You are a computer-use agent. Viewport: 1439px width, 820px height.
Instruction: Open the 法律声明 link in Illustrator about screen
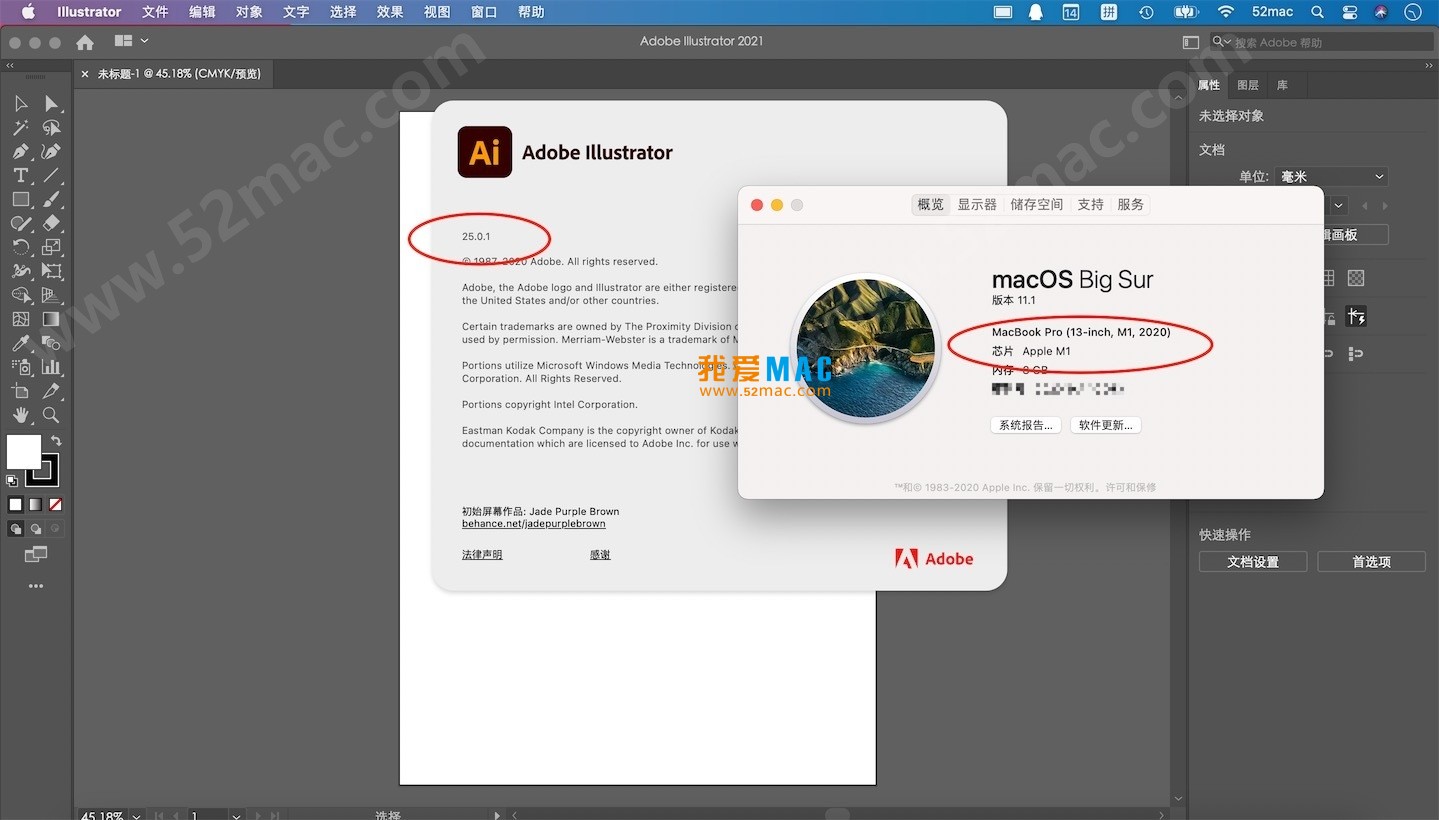[x=482, y=553]
